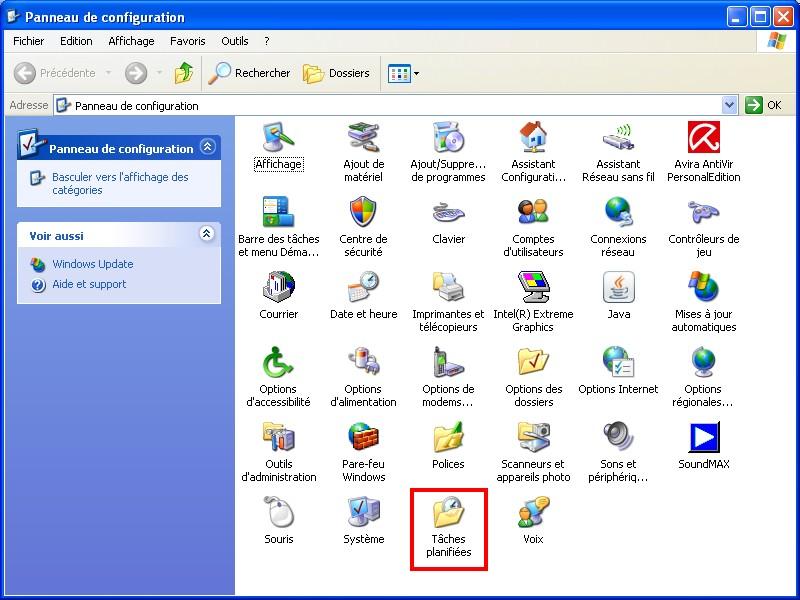Open Date et heure icon

tap(363, 287)
